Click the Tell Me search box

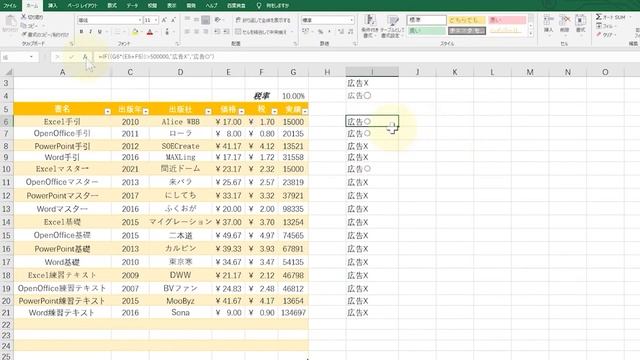point(273,6)
